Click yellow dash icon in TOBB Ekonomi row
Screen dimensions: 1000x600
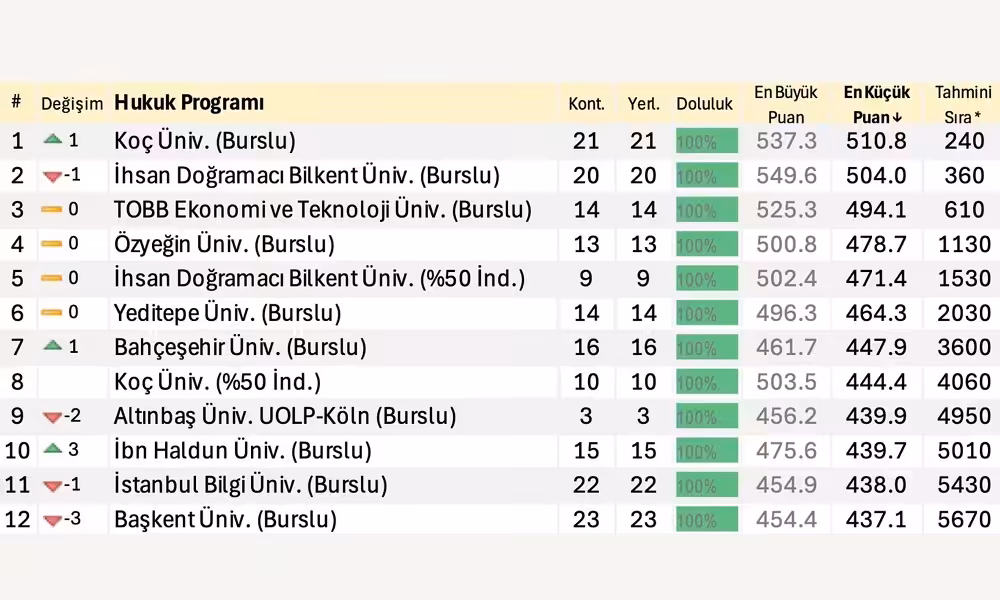click(52, 210)
